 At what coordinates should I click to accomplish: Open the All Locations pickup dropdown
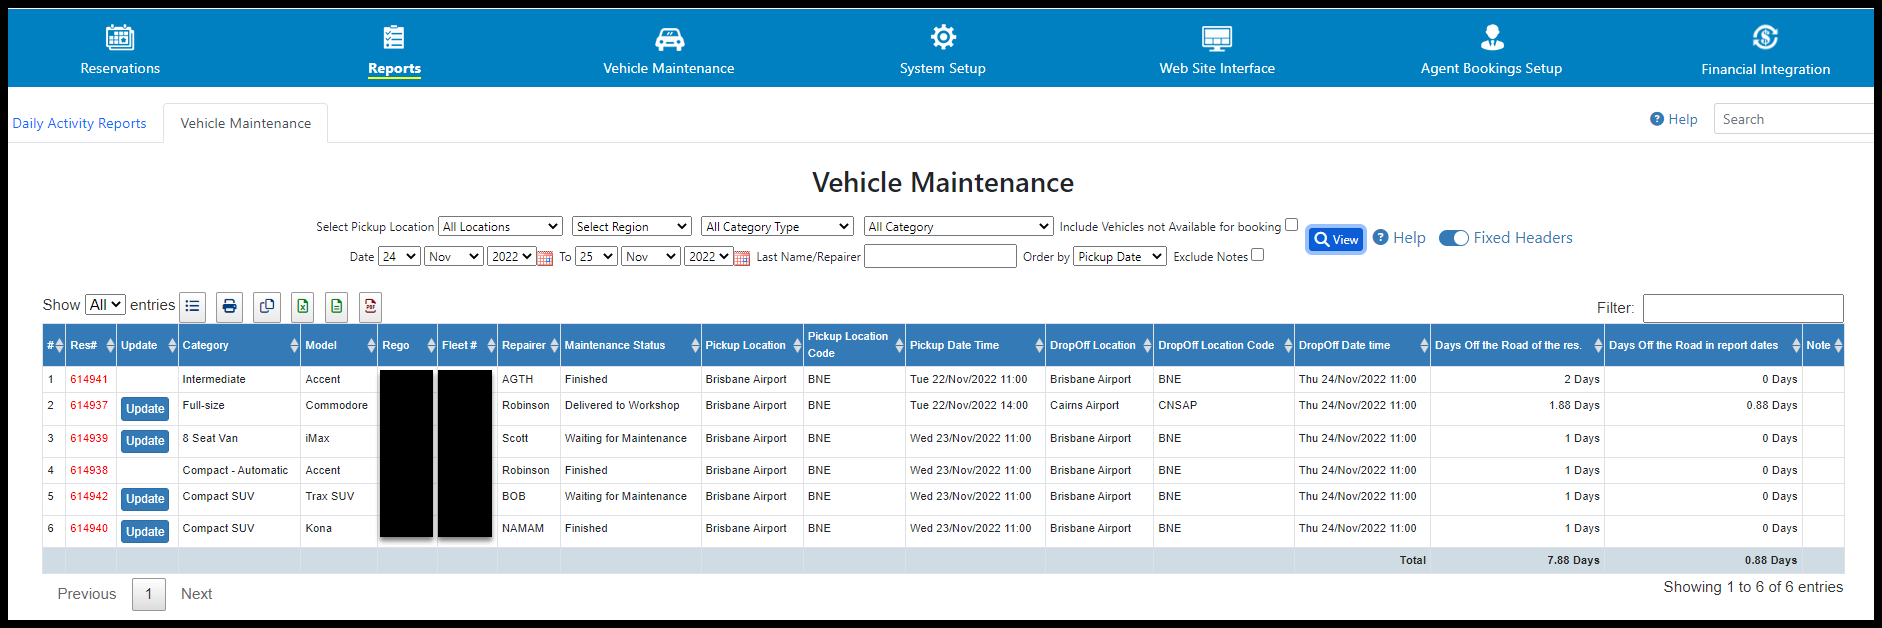[x=501, y=227]
